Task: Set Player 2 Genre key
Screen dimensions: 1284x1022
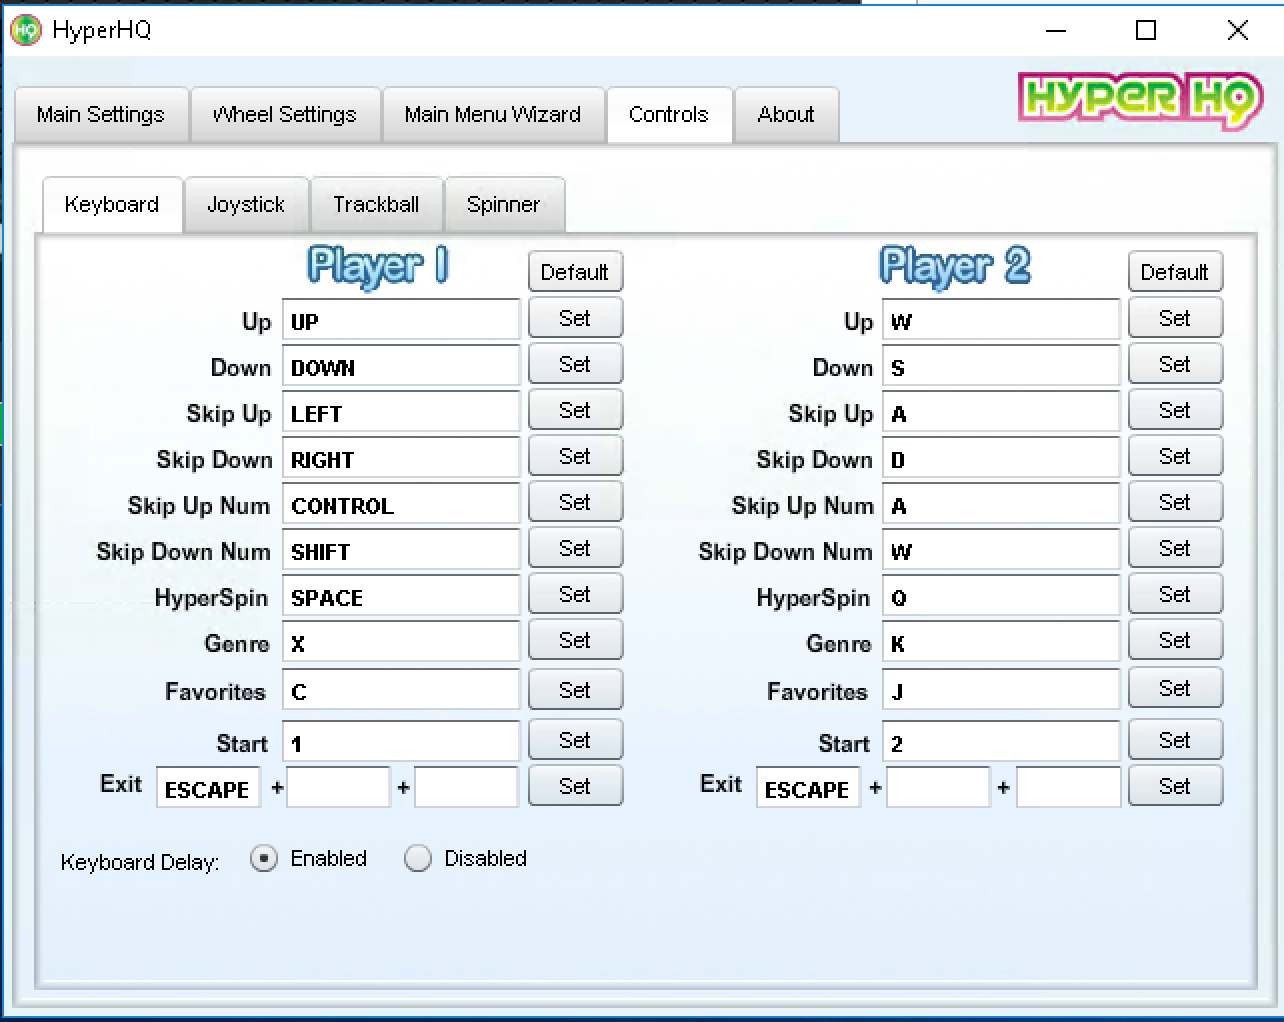Action: pos(1175,640)
